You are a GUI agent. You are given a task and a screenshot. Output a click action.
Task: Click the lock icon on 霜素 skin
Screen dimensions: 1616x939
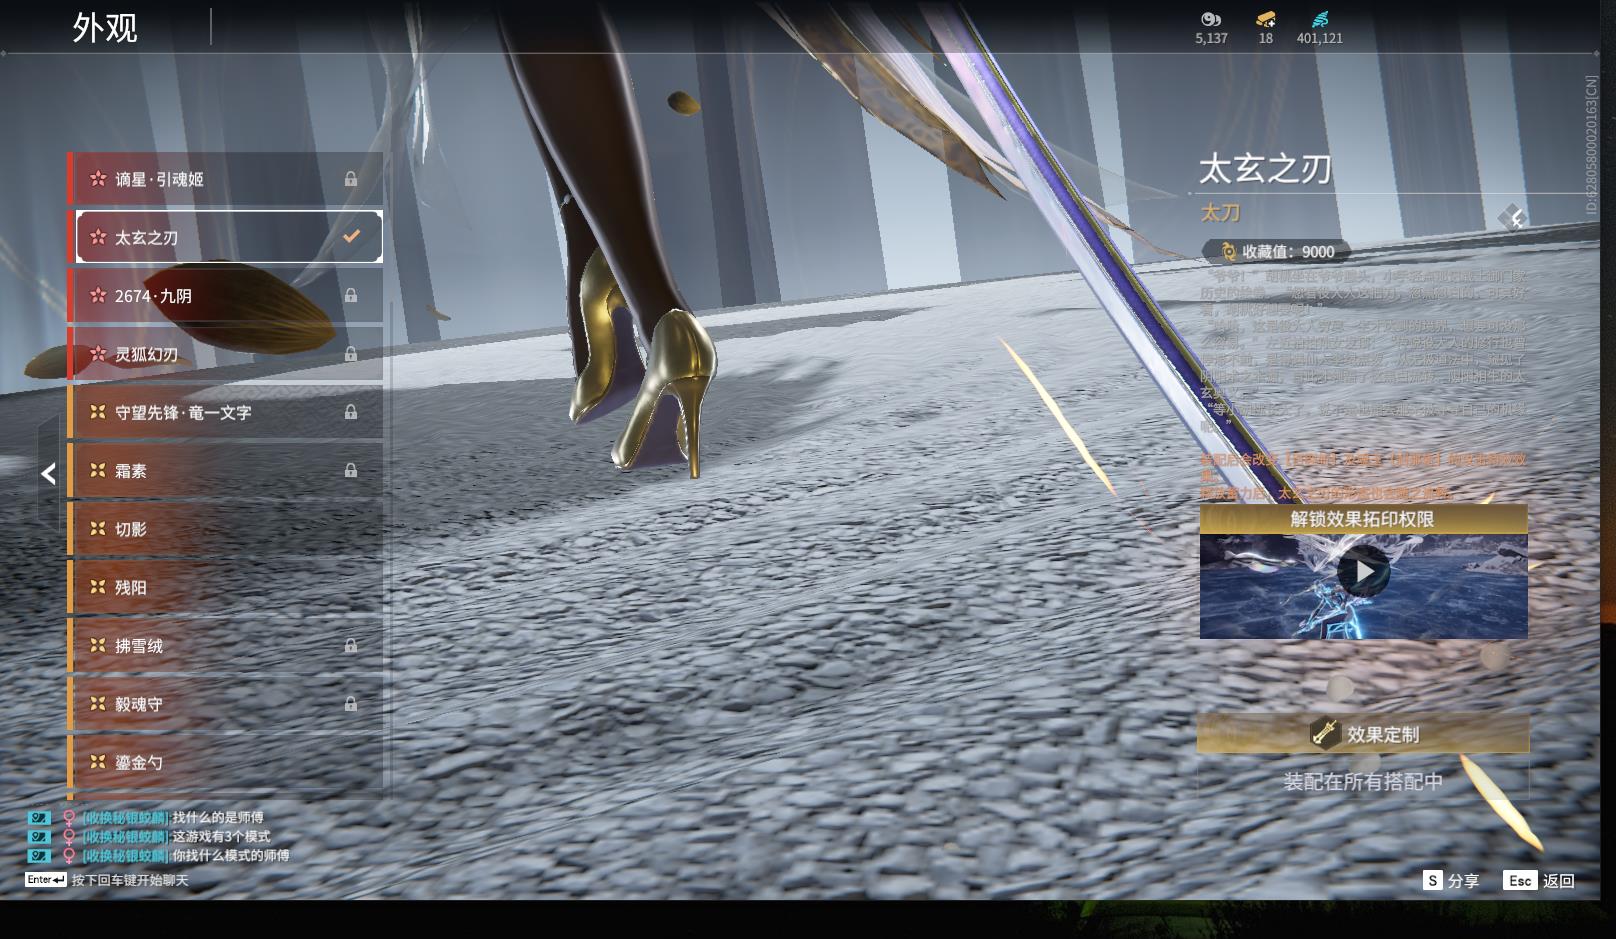click(x=351, y=470)
